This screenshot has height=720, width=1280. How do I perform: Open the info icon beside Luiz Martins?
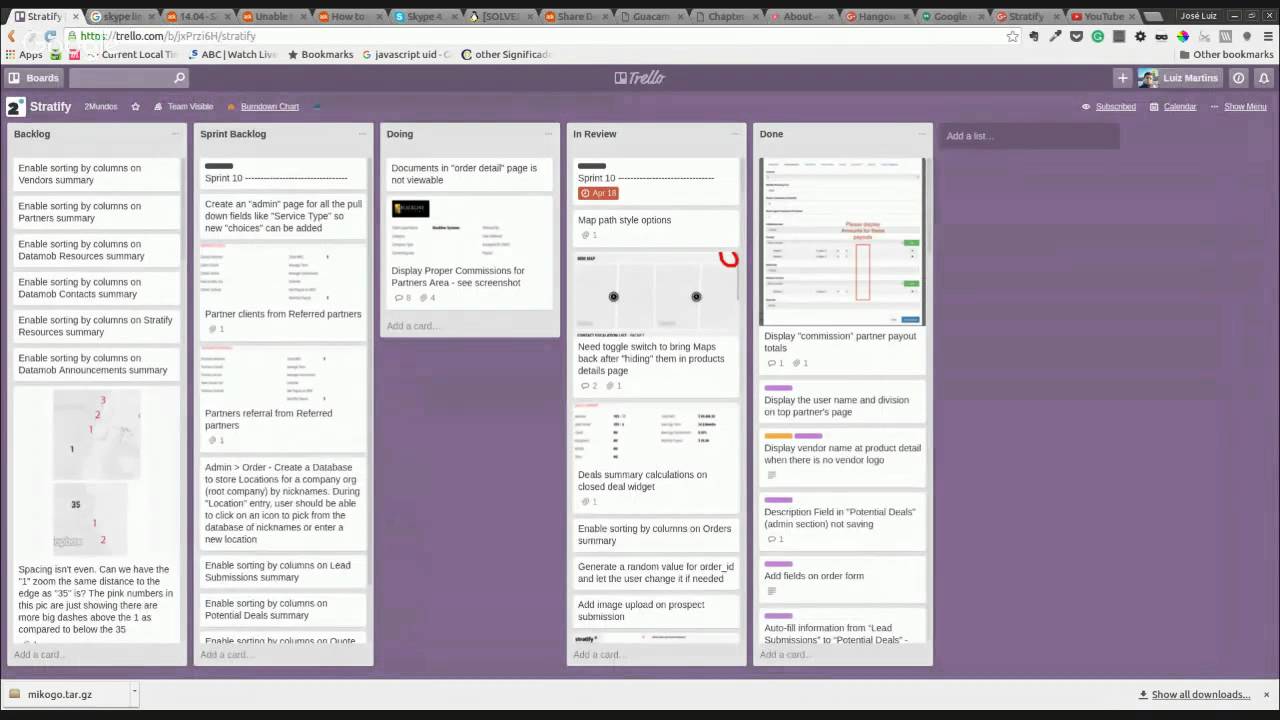coord(1239,78)
